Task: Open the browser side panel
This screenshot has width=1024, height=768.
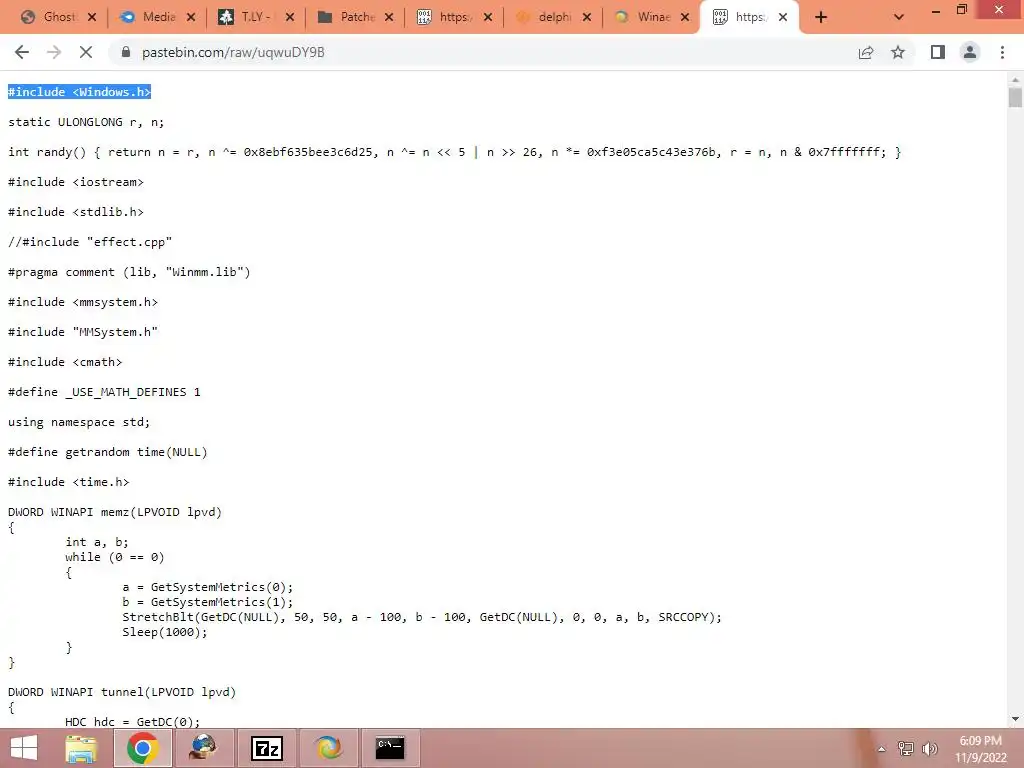Action: pyautogui.click(x=938, y=52)
